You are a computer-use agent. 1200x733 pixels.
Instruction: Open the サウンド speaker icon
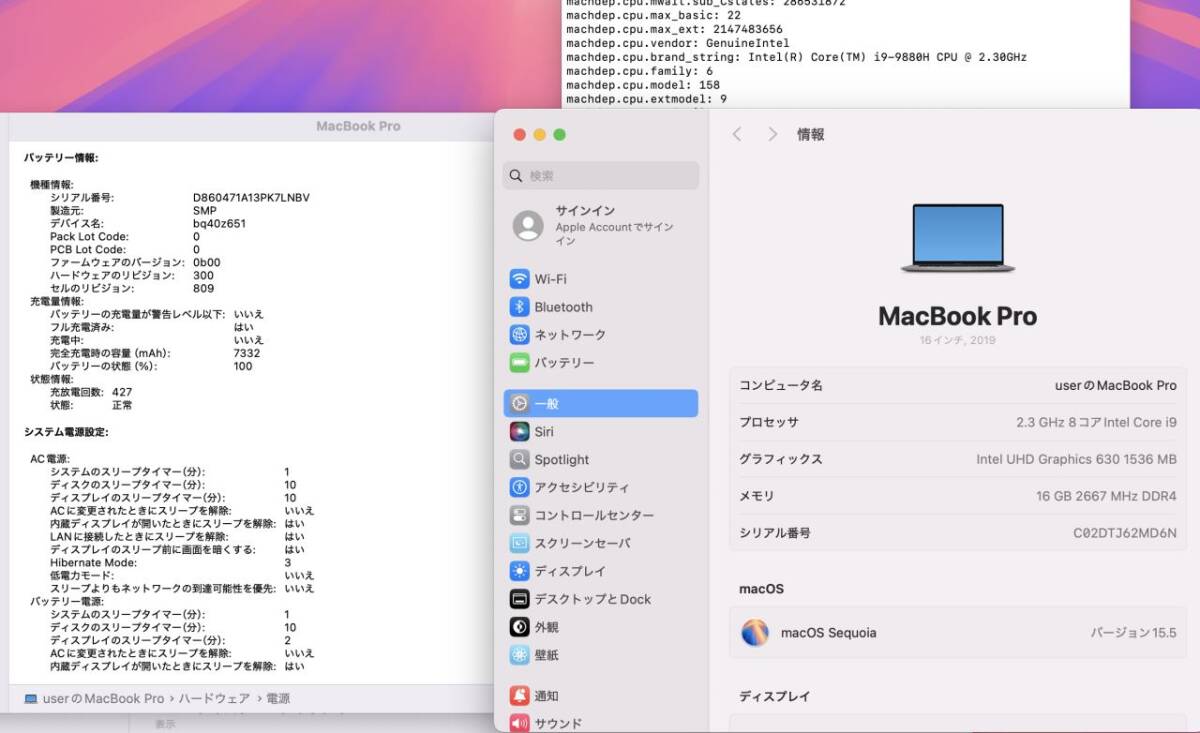[x=519, y=723]
